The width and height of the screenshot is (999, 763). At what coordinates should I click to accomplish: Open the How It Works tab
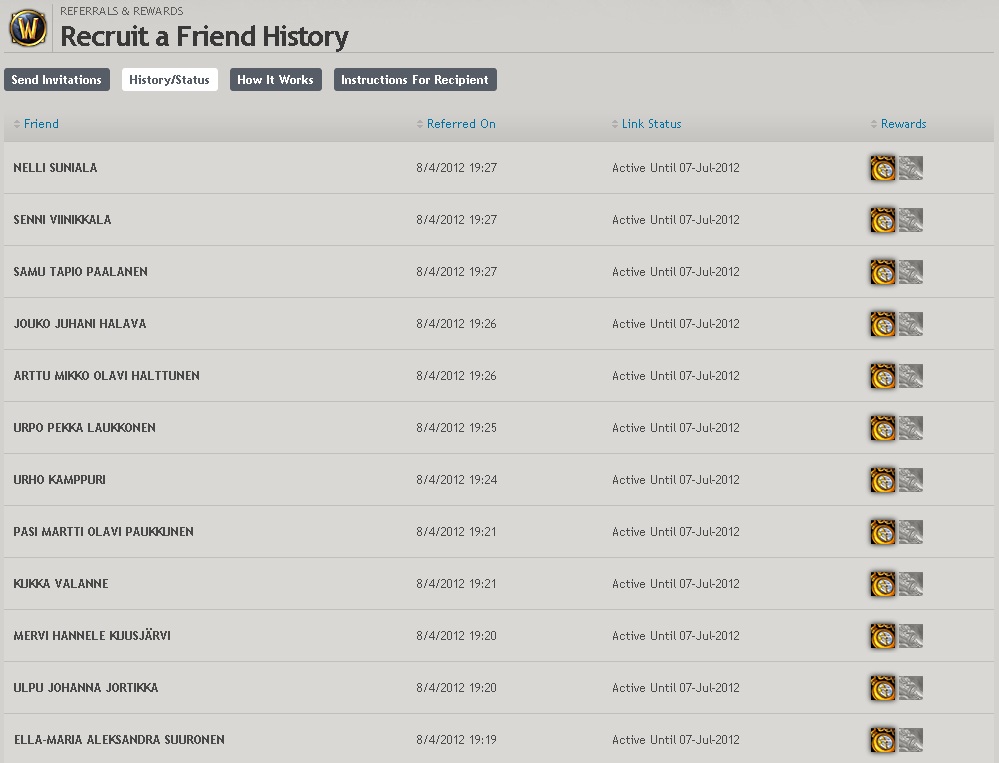coord(275,80)
